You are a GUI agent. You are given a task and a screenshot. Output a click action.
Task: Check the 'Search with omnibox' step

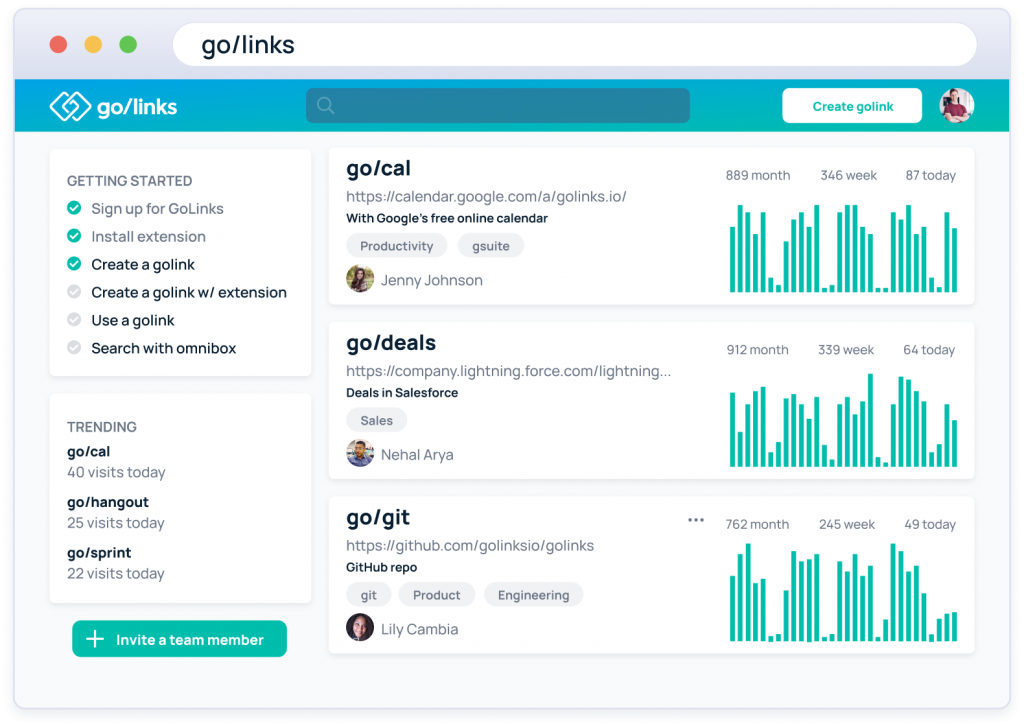(74, 347)
